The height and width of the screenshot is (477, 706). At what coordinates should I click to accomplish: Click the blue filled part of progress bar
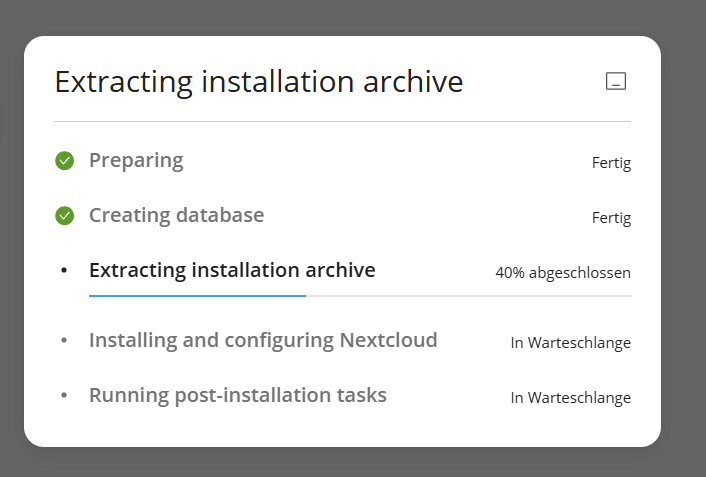point(197,296)
